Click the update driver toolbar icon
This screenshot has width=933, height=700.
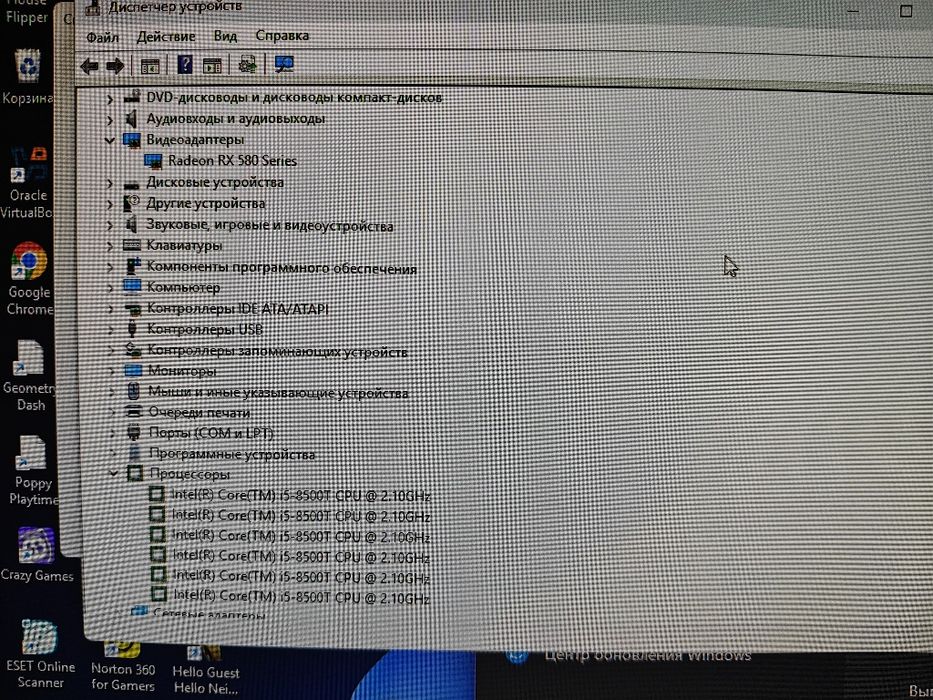pyautogui.click(x=247, y=64)
